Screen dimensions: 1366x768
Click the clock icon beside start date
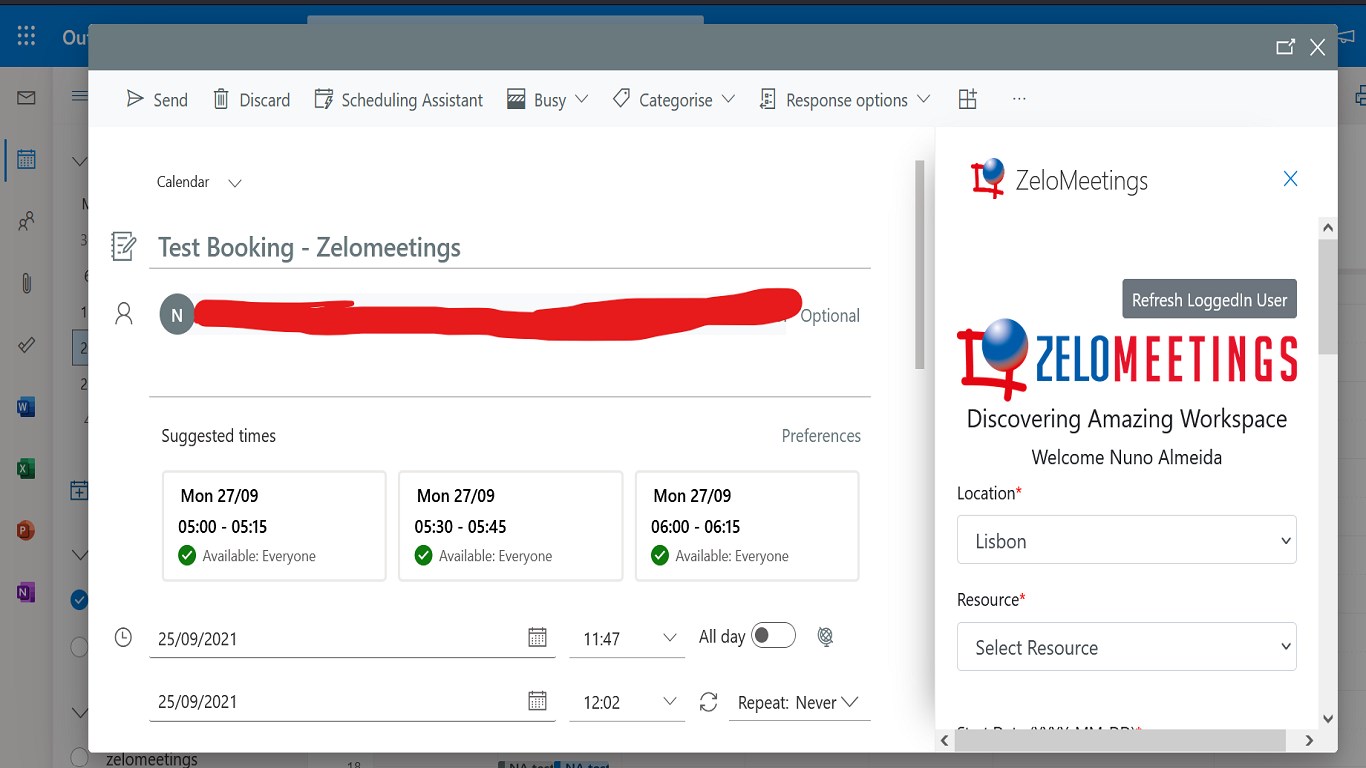pyautogui.click(x=123, y=637)
